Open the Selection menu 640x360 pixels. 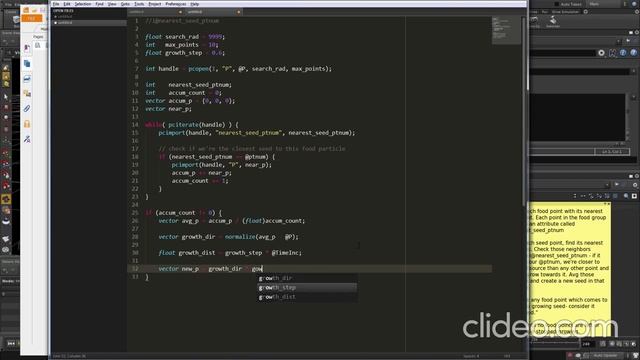tap(83, 4)
